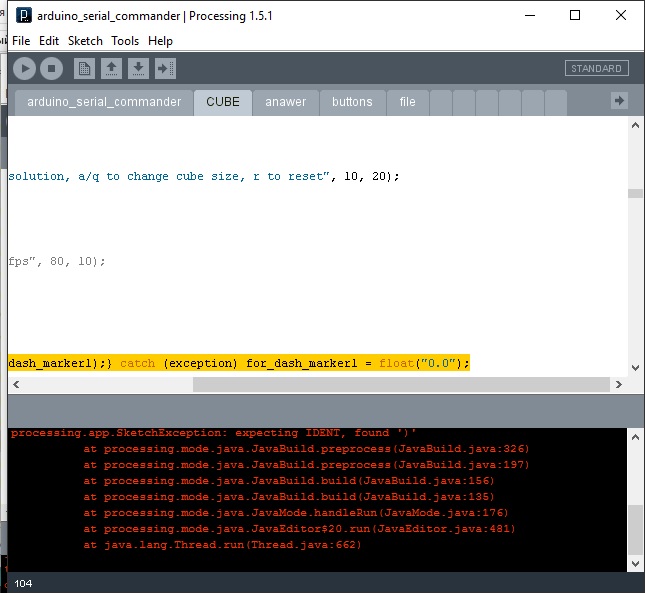Select the file tab
Screen dimensions: 645x593
coord(407,102)
